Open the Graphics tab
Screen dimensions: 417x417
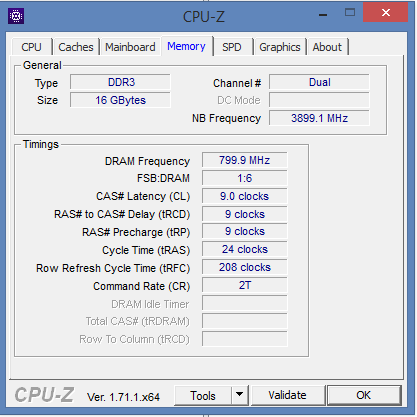click(x=280, y=47)
